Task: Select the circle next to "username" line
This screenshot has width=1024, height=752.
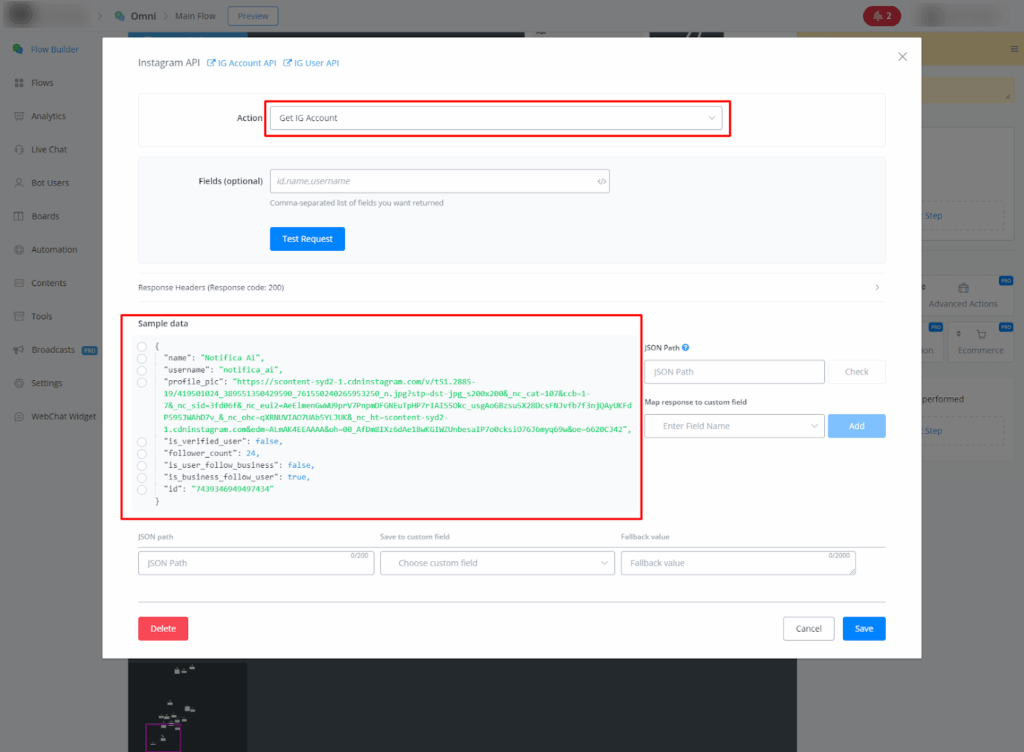Action: click(x=142, y=370)
